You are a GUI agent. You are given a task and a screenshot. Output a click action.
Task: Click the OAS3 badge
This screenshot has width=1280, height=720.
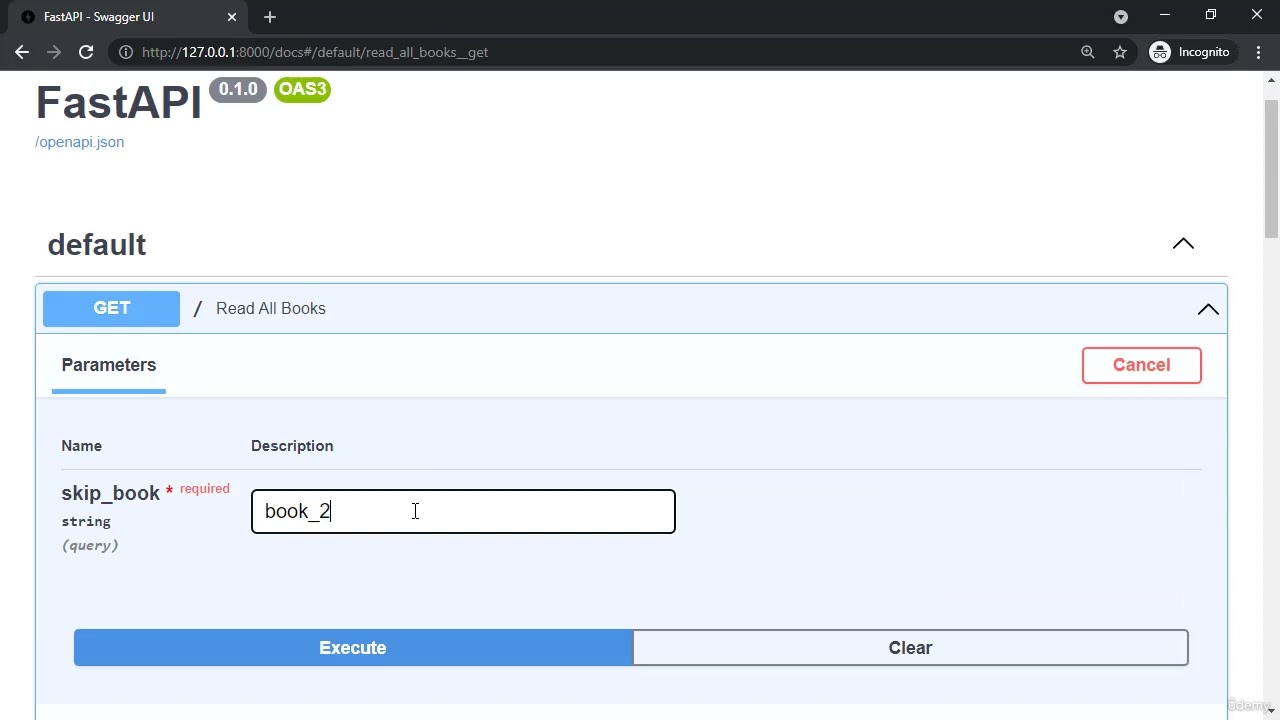pos(302,89)
